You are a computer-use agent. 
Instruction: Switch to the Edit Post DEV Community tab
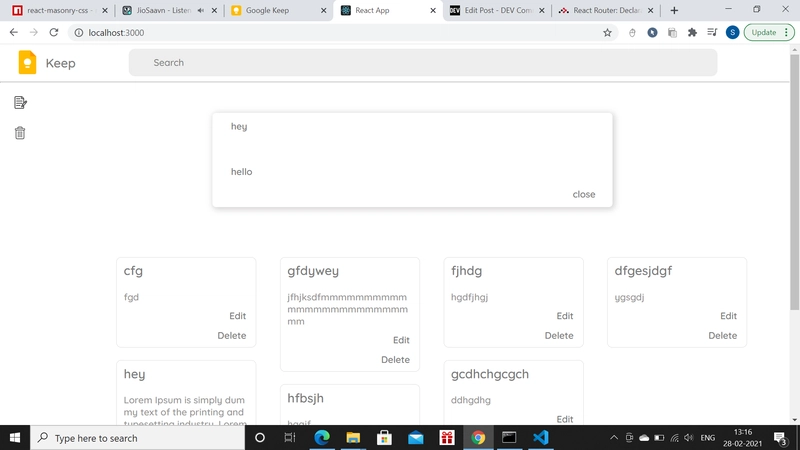(497, 10)
